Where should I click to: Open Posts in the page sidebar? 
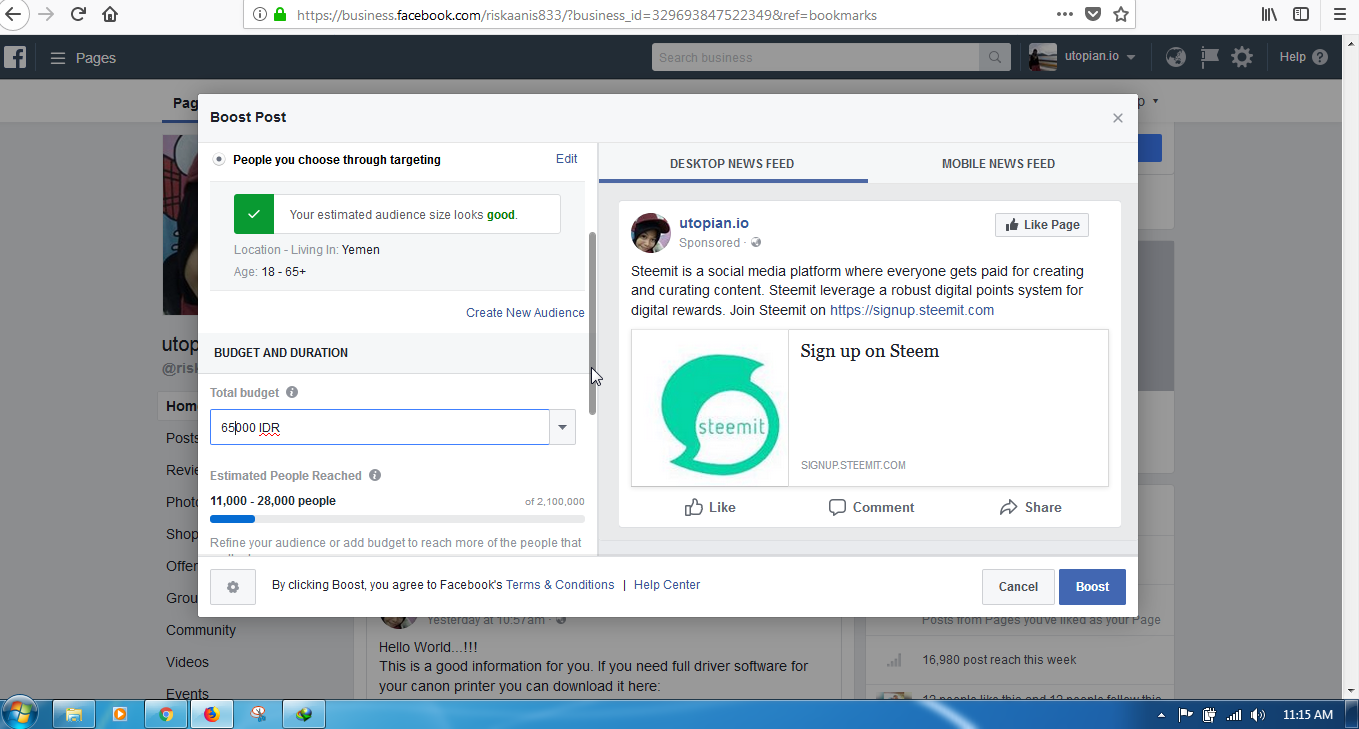183,438
